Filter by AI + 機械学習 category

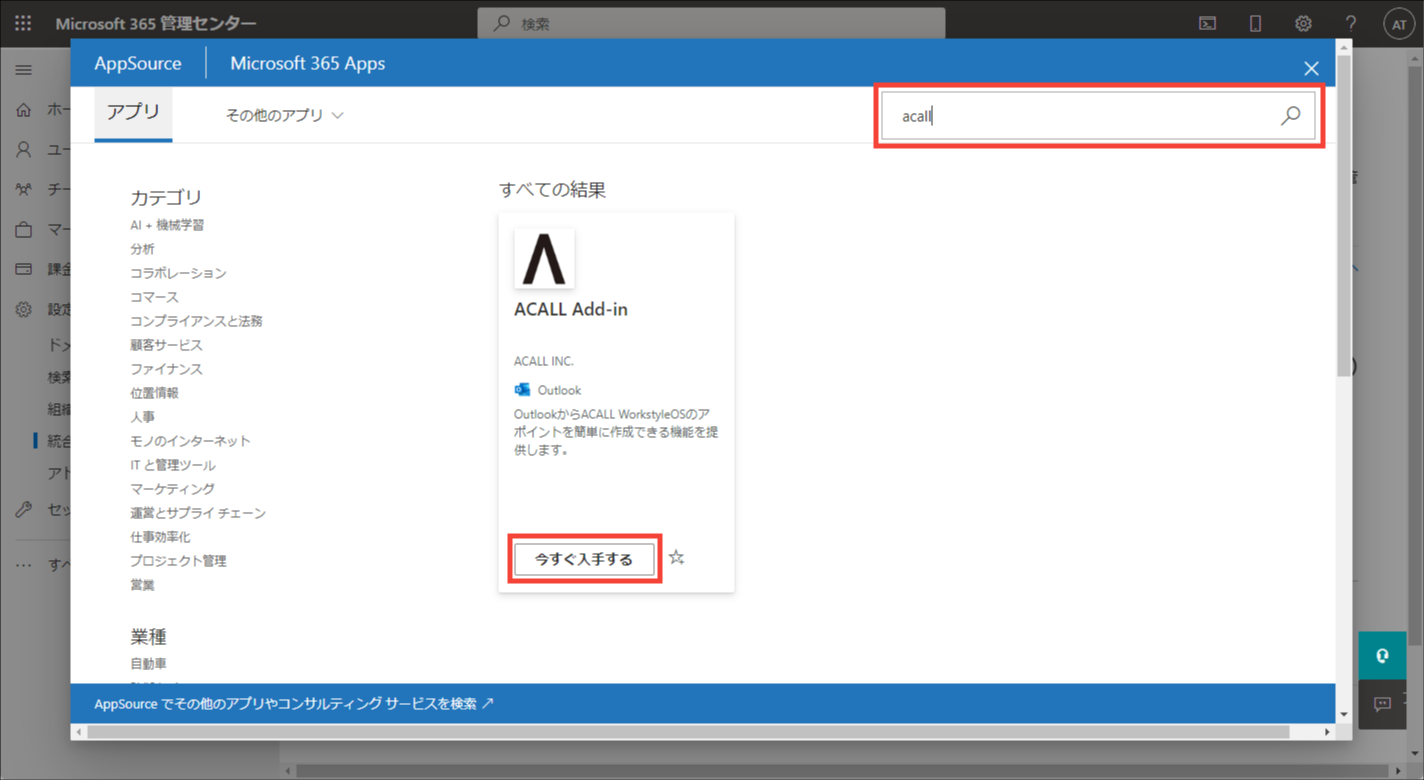[167, 225]
